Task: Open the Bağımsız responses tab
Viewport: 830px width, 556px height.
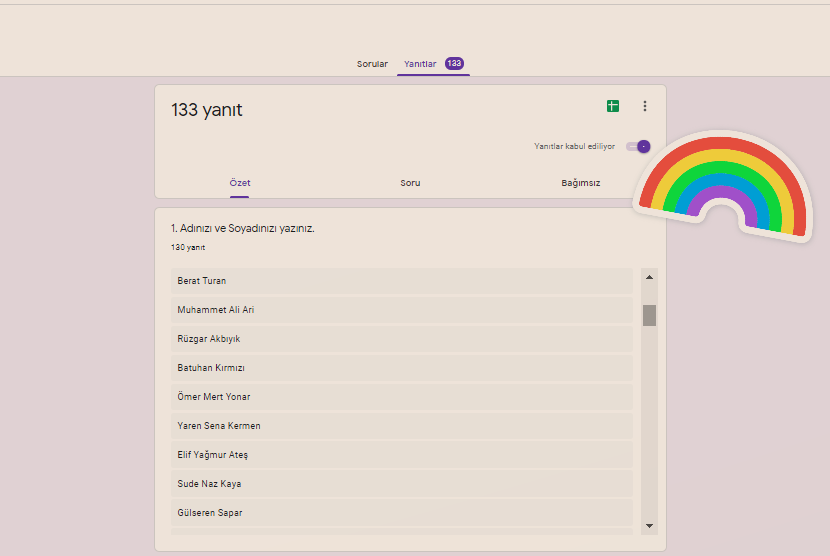Action: point(580,183)
